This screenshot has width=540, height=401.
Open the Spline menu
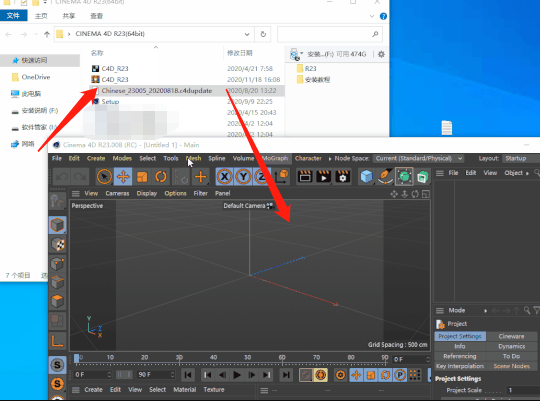pos(217,158)
